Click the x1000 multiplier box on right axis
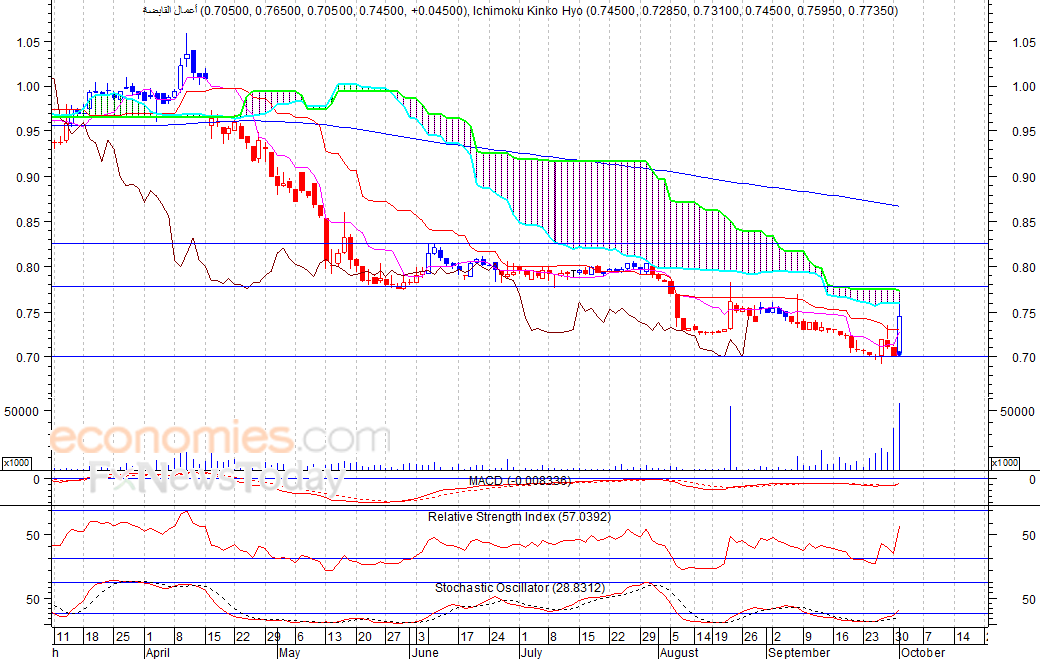The image size is (1040, 659). tap(1004, 463)
